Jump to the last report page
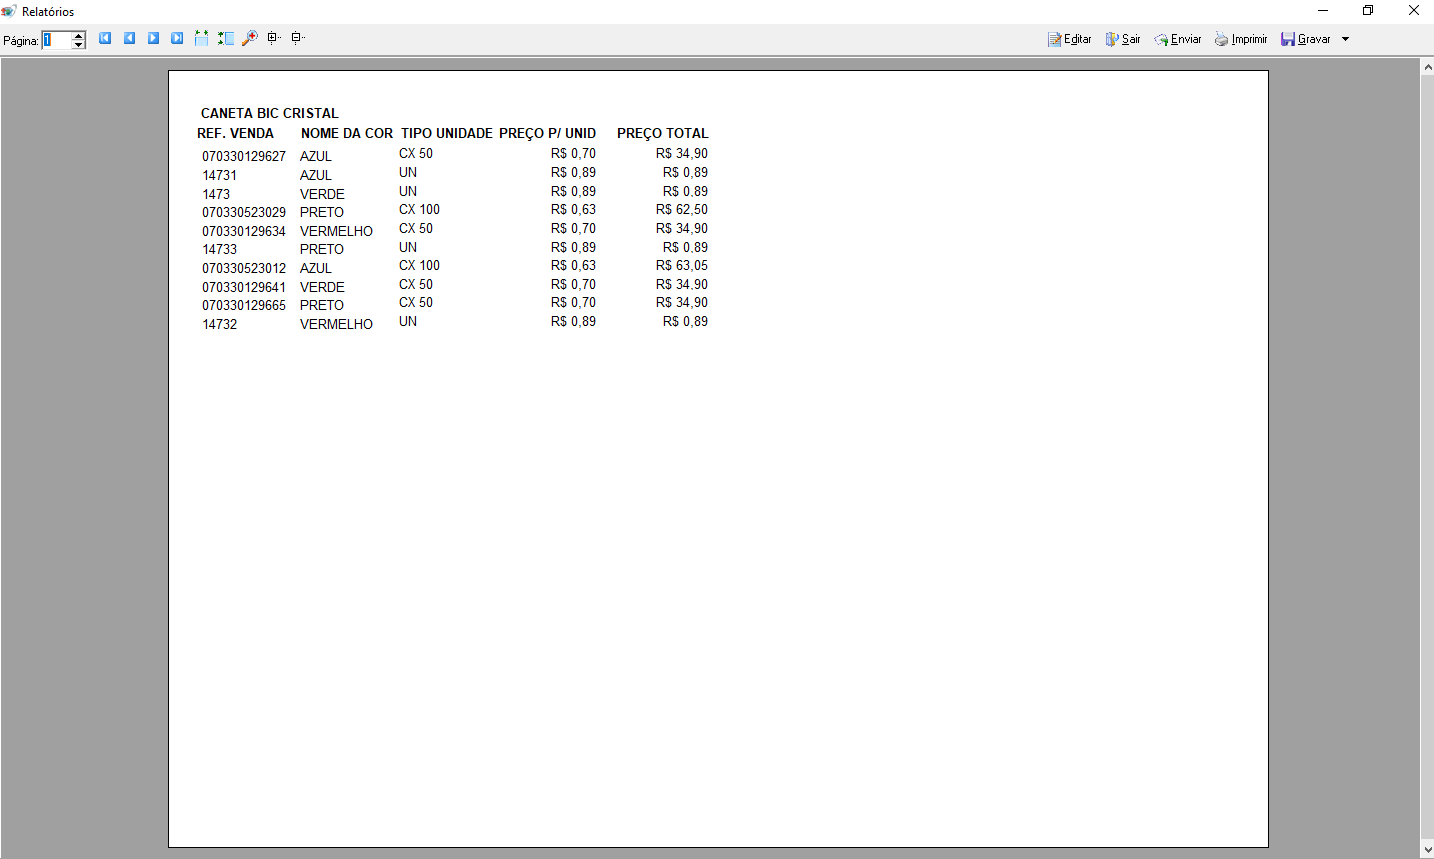1434x859 pixels. (x=177, y=38)
